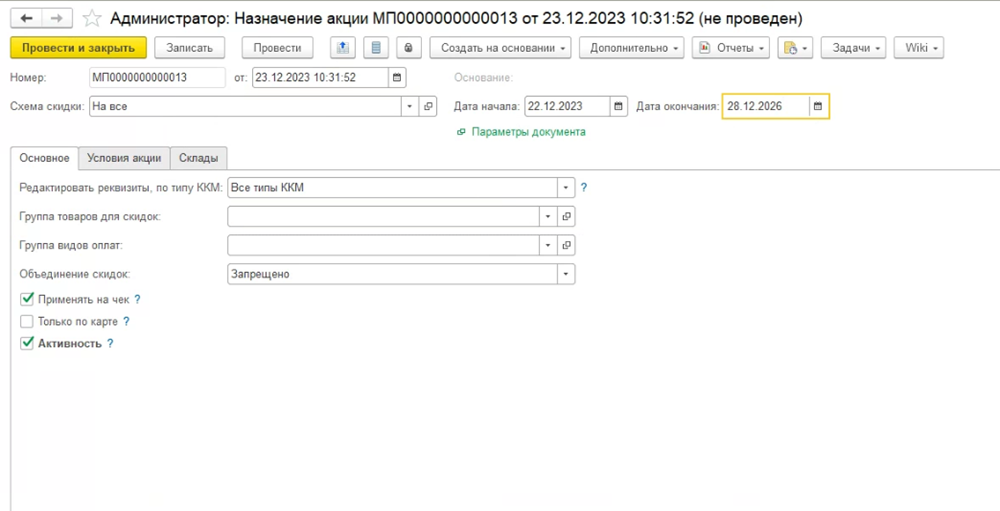Toggle the Применять на чек checkbox
1000x511 pixels.
point(27,299)
